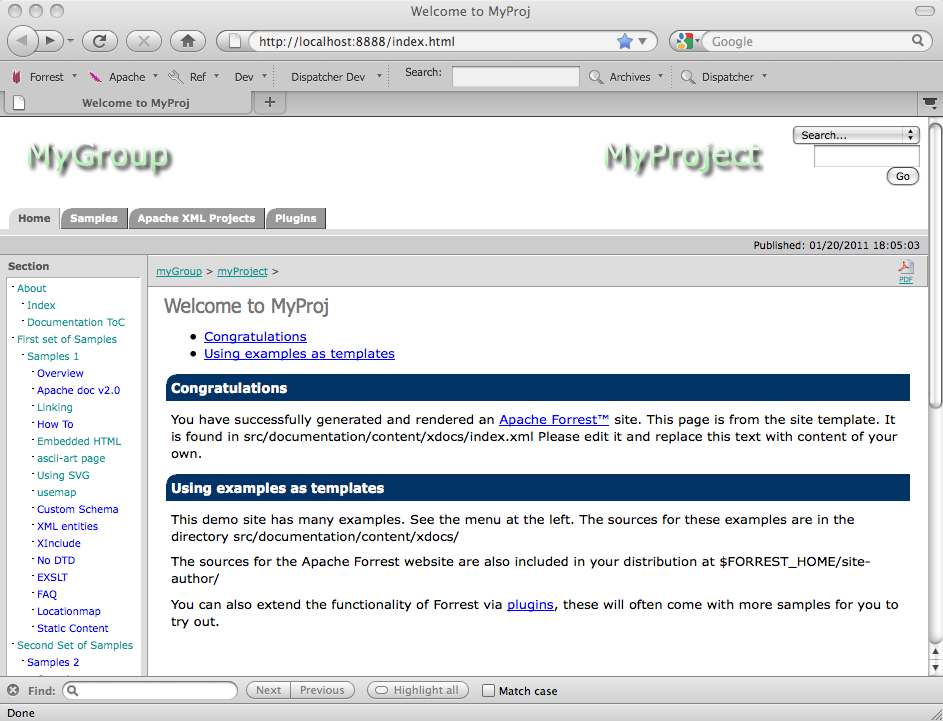Select the Apache XML Projects tab
943x721 pixels.
coord(196,218)
